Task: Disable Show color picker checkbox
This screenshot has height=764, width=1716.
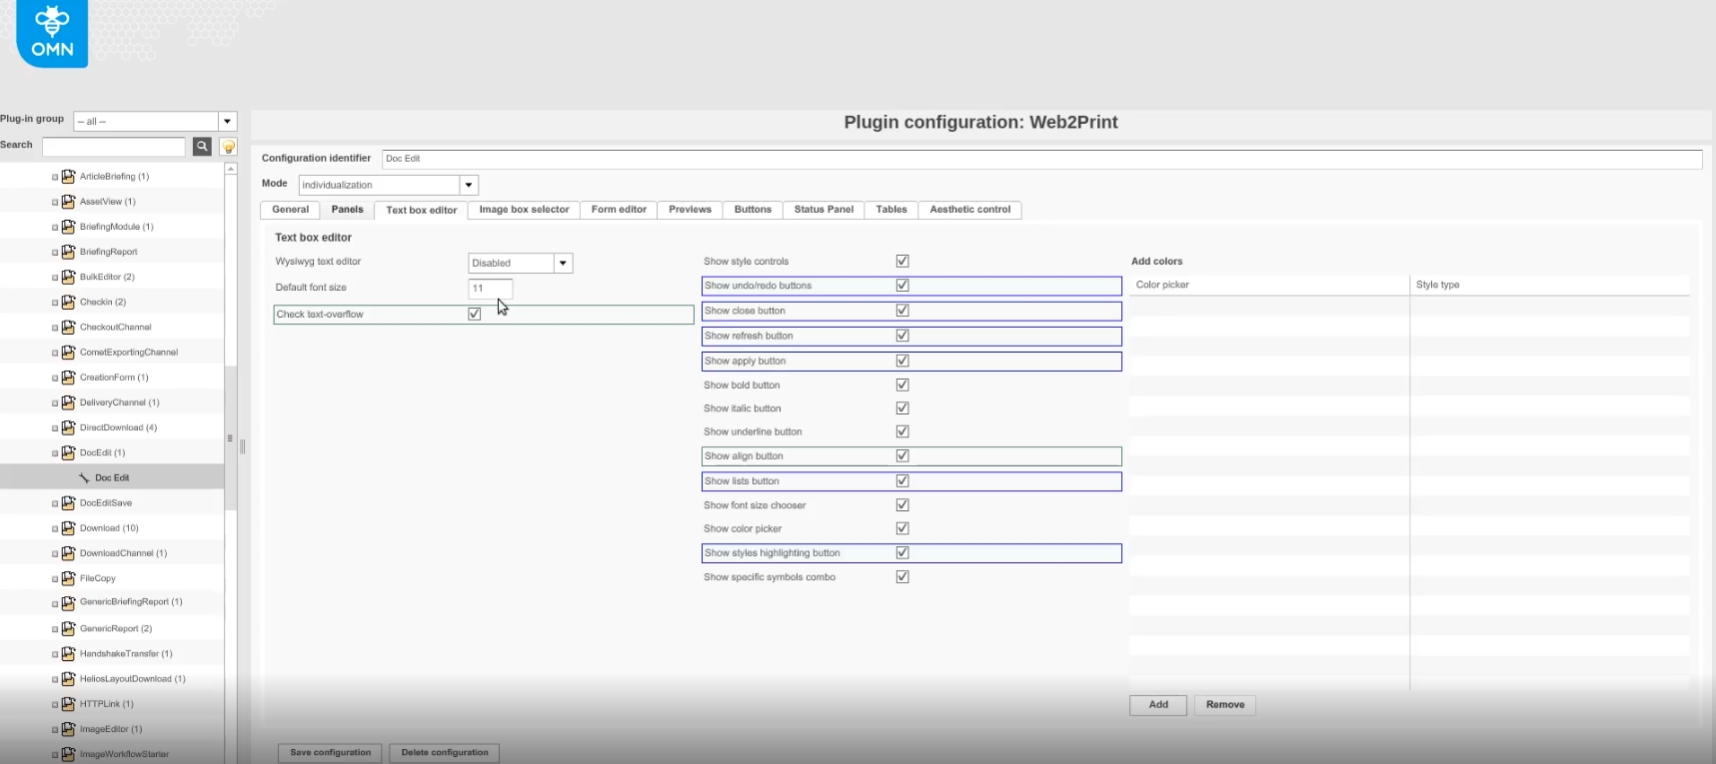Action: coord(902,529)
